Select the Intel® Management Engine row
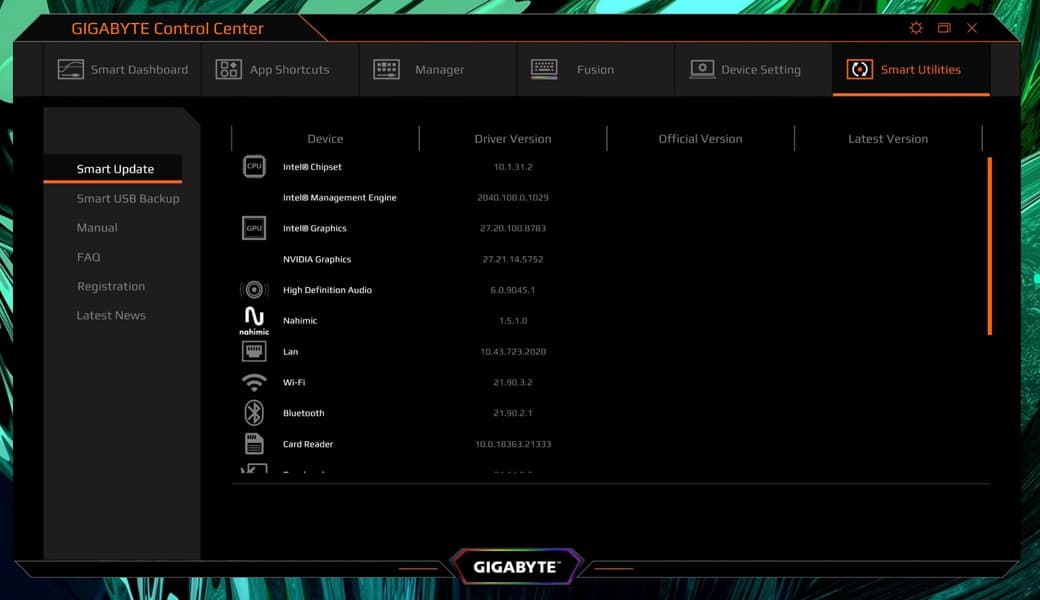The image size is (1040, 600). coord(340,198)
